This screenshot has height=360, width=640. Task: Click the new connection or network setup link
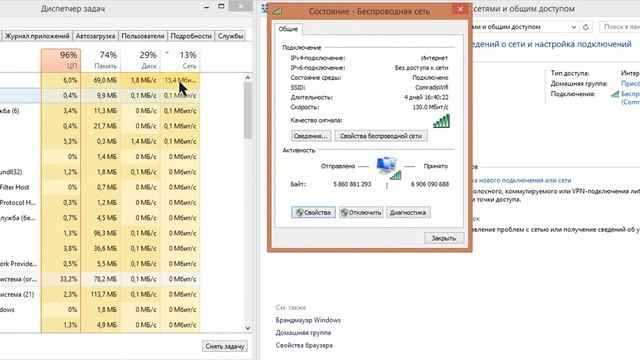point(522,180)
